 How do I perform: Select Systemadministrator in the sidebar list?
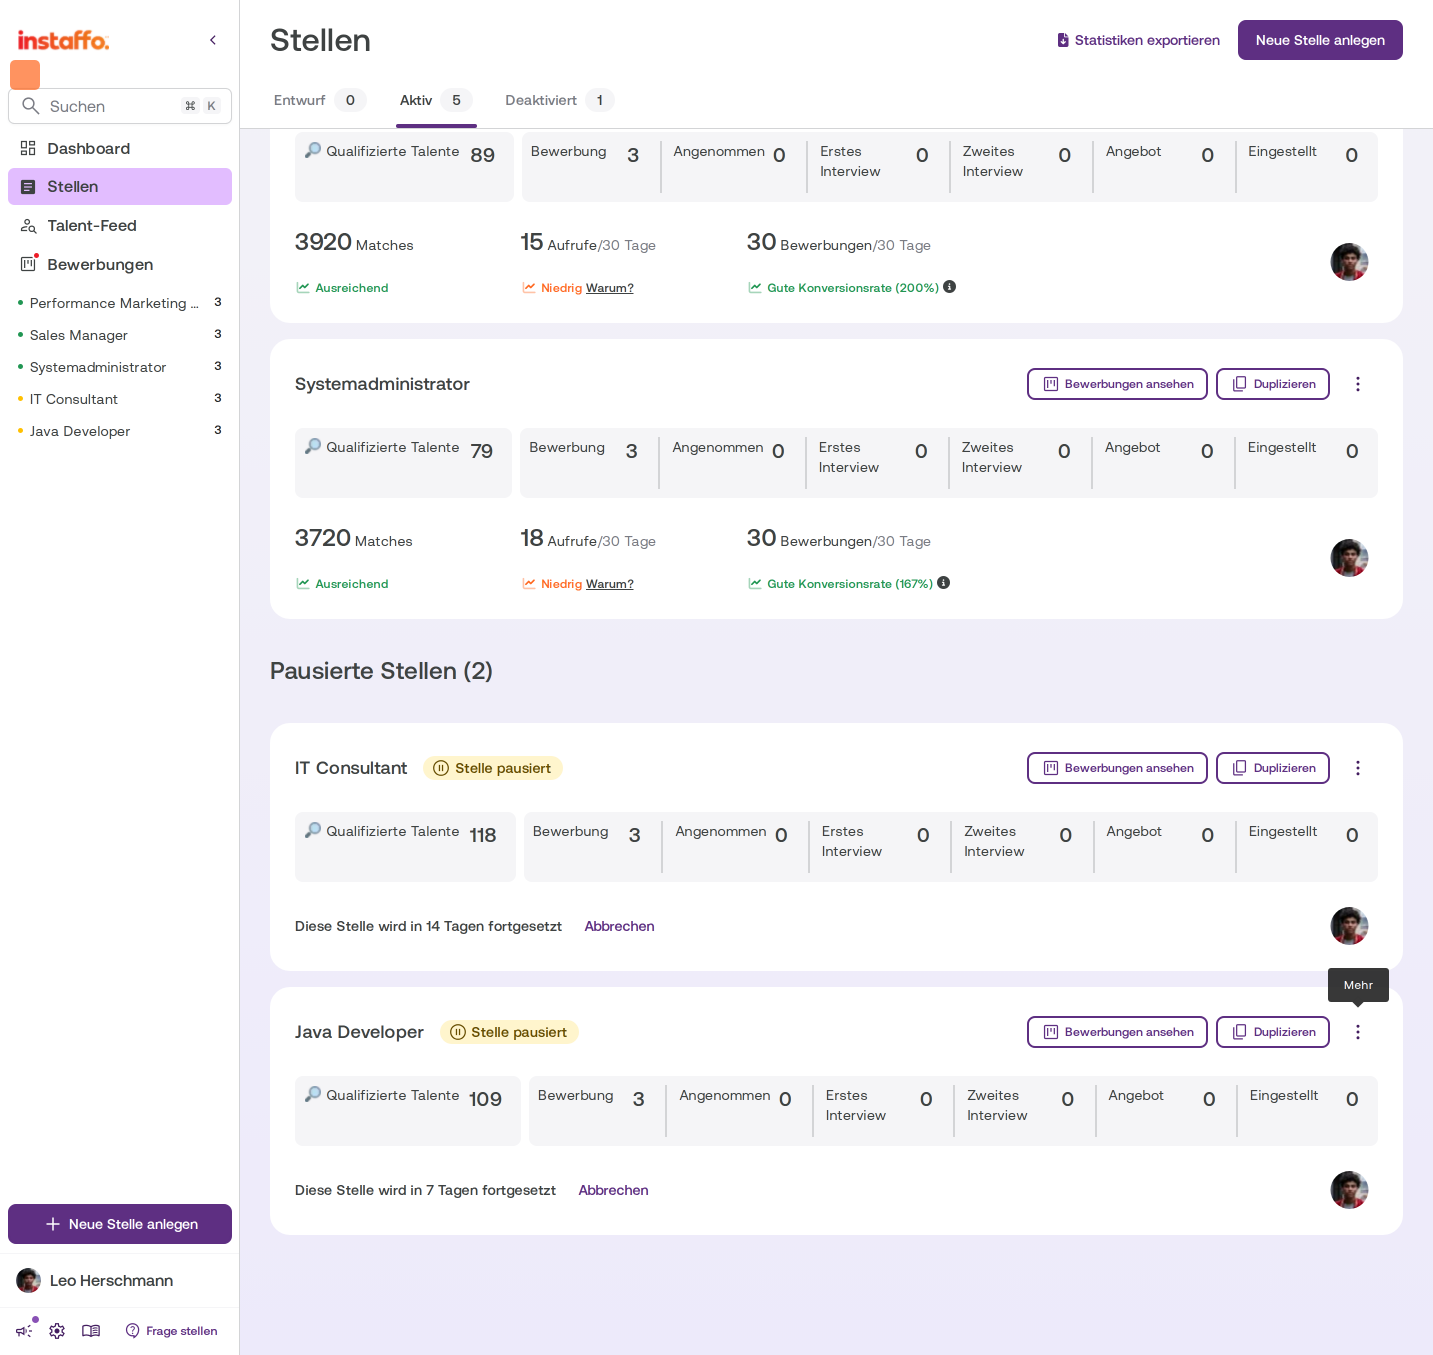[120, 367]
